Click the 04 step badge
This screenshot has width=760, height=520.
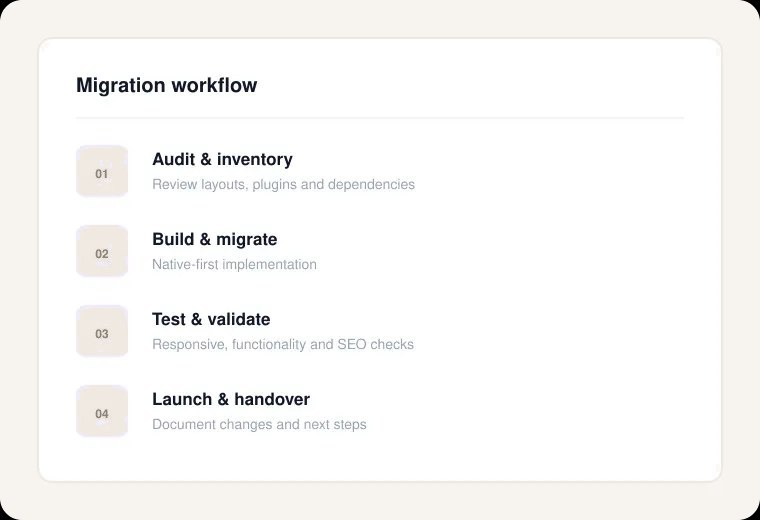102,411
